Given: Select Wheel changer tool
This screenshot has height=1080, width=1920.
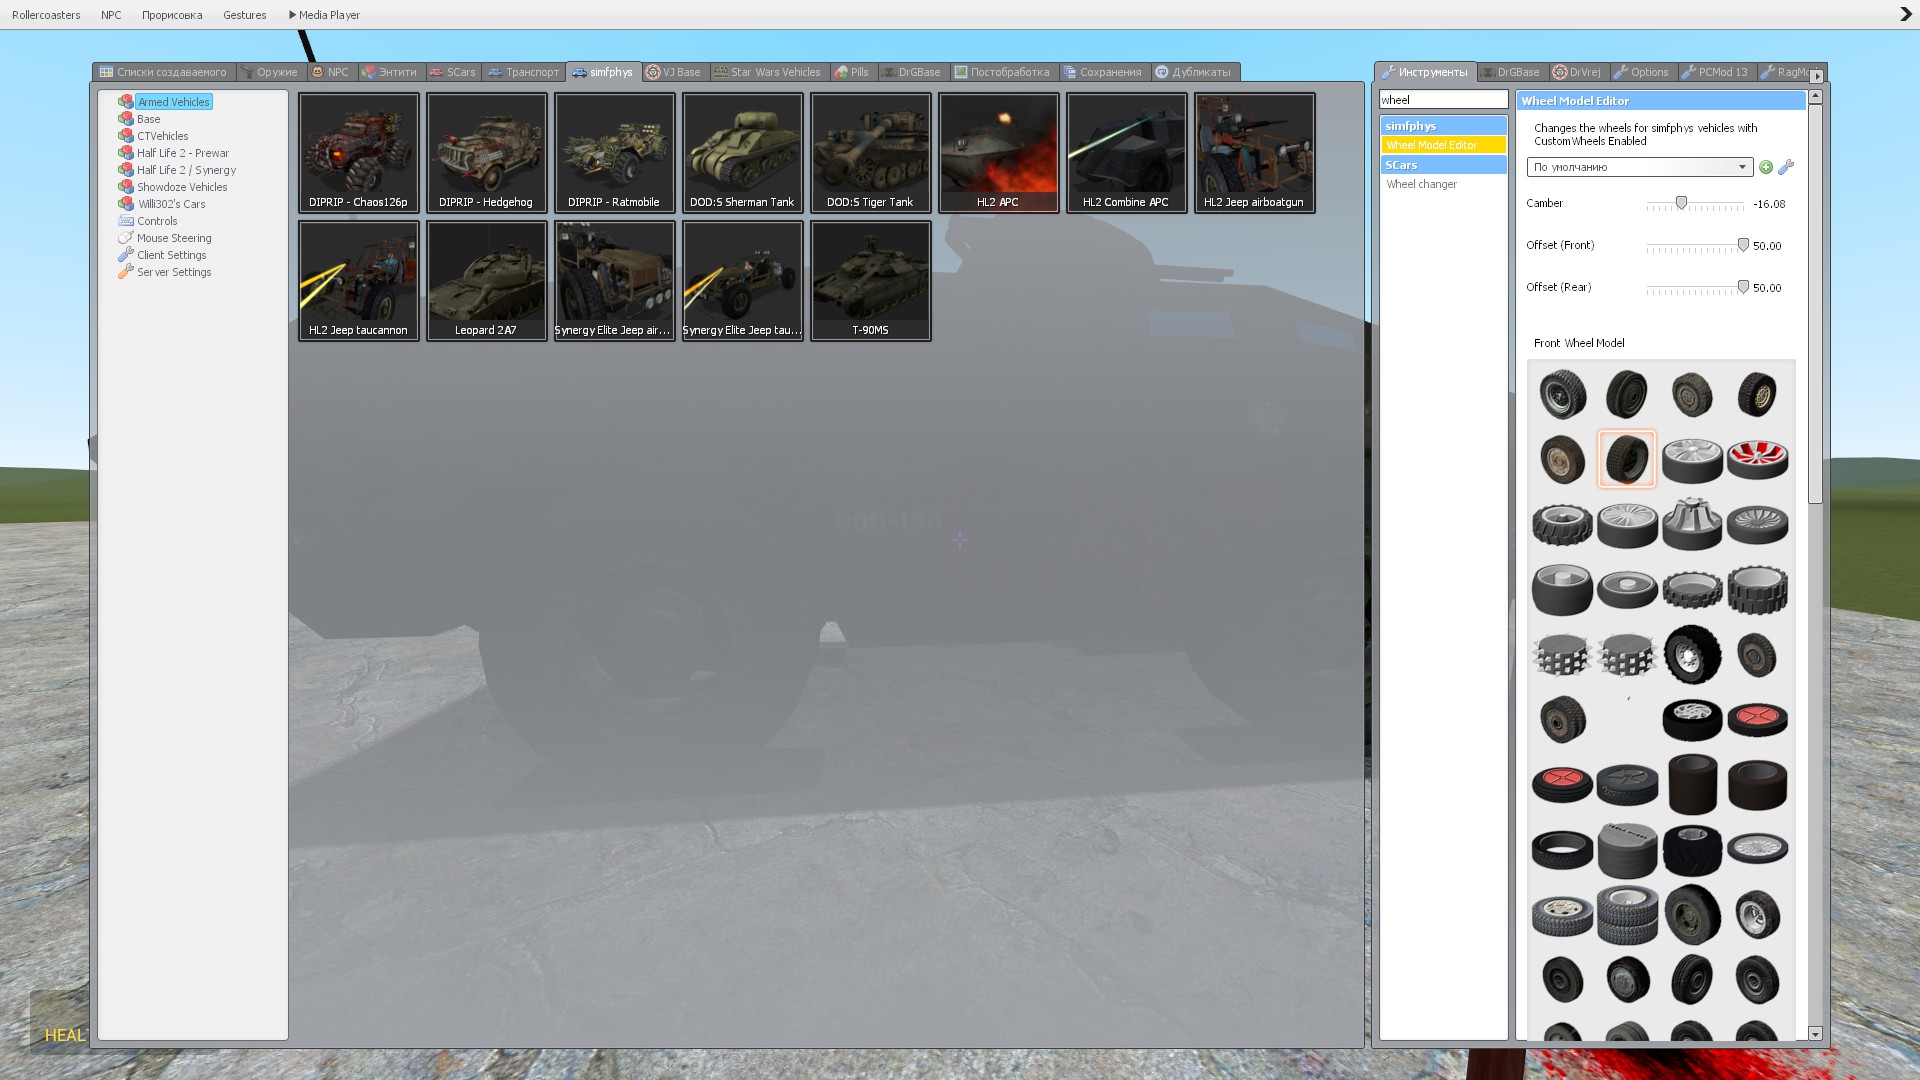Looking at the screenshot, I should [x=1421, y=184].
